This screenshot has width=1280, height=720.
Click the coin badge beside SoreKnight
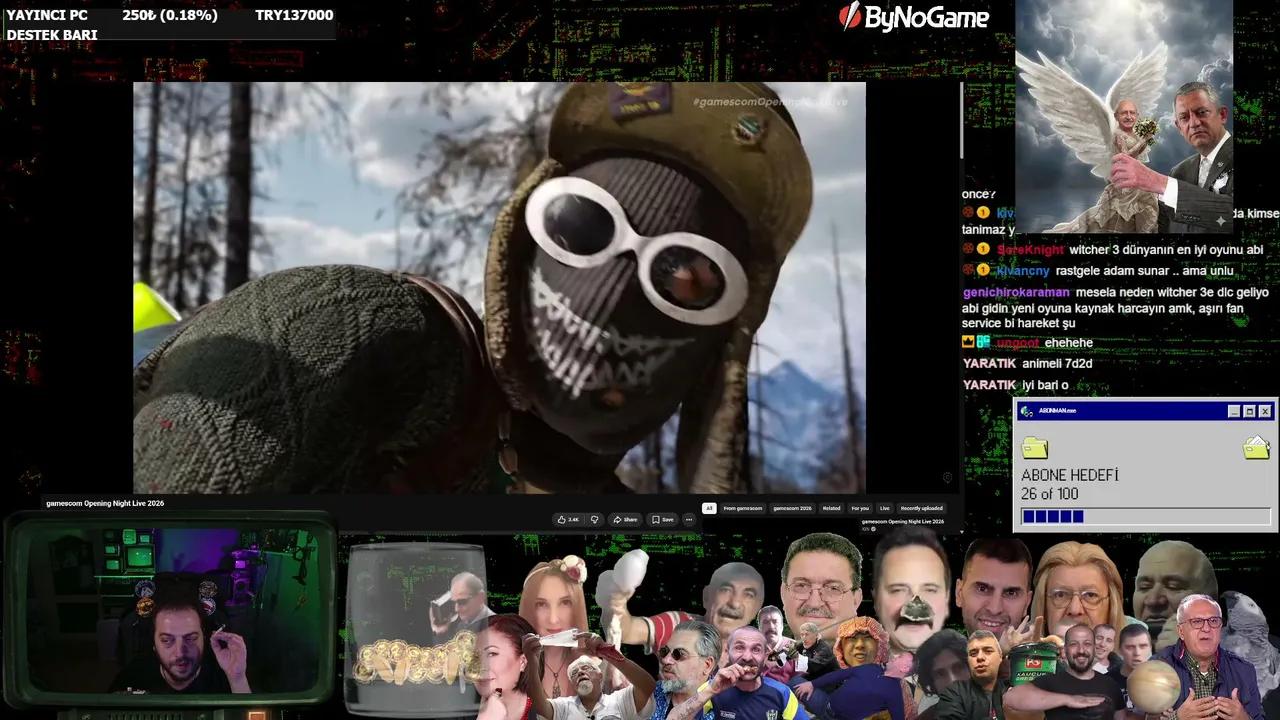point(984,249)
